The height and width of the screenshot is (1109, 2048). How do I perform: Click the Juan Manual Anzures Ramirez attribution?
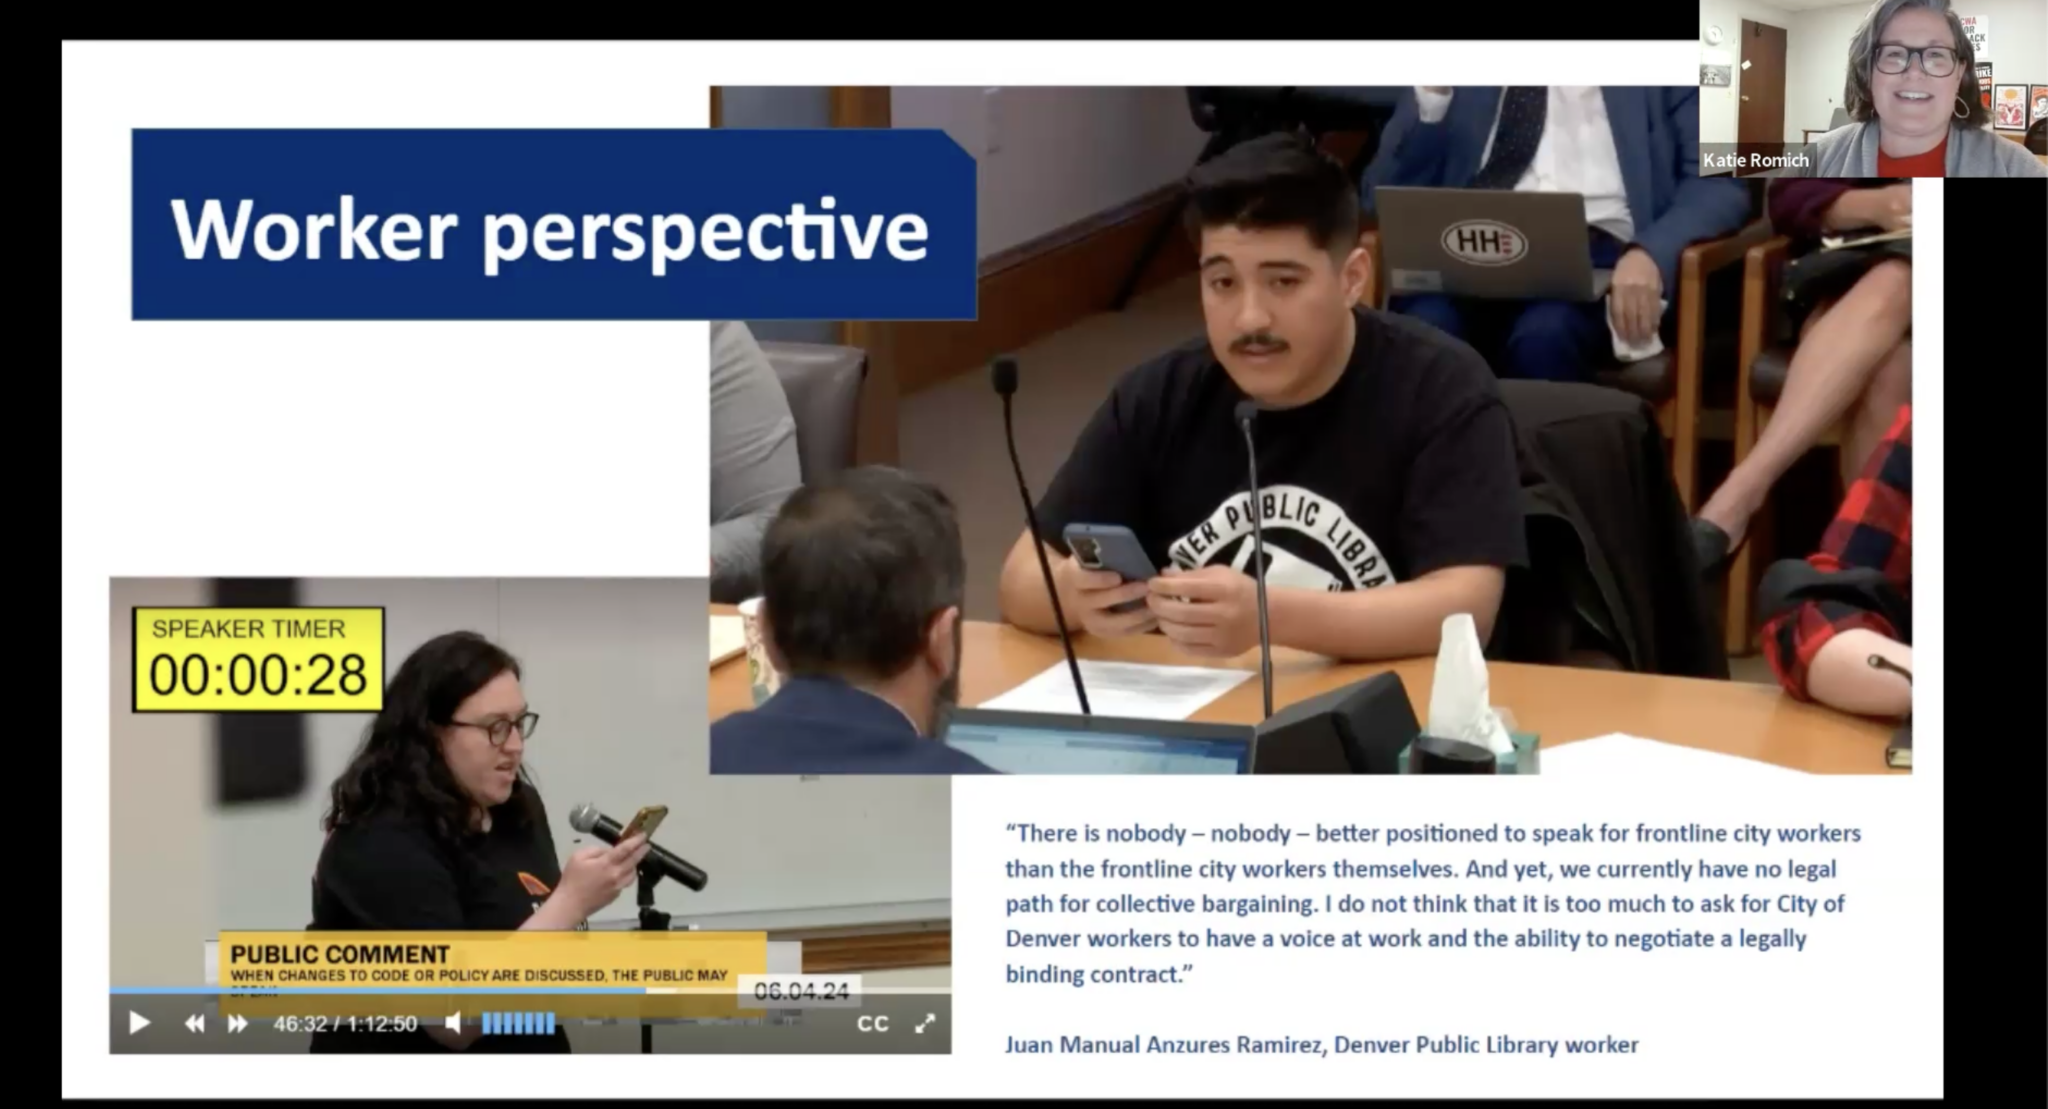point(1321,1045)
